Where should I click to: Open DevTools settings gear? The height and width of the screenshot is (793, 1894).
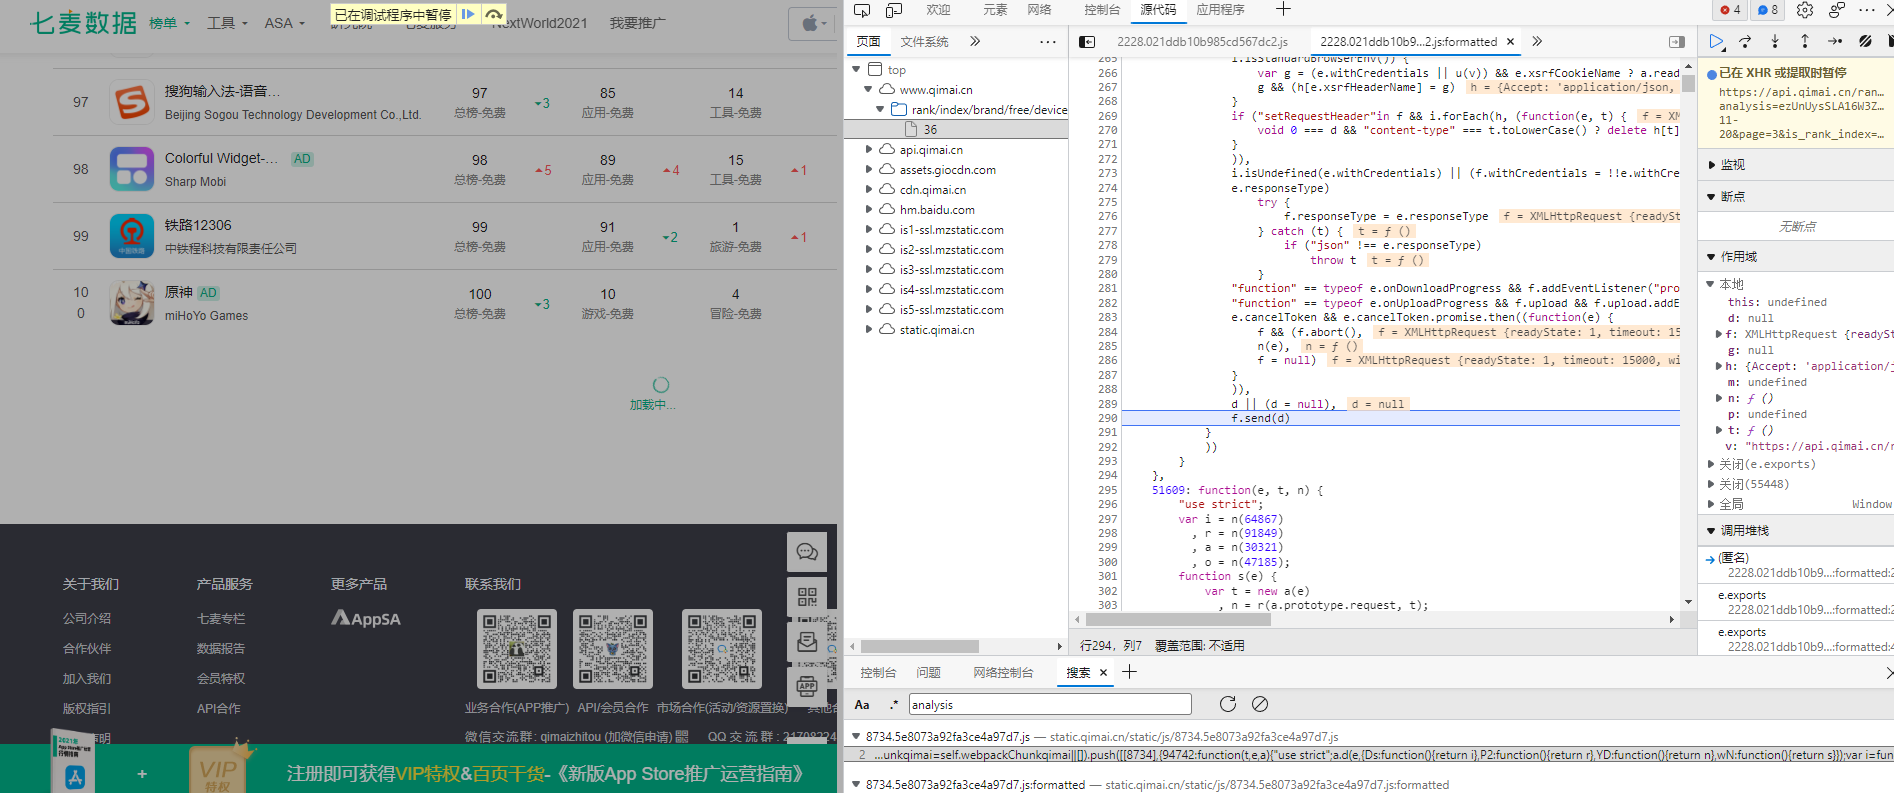point(1805,10)
